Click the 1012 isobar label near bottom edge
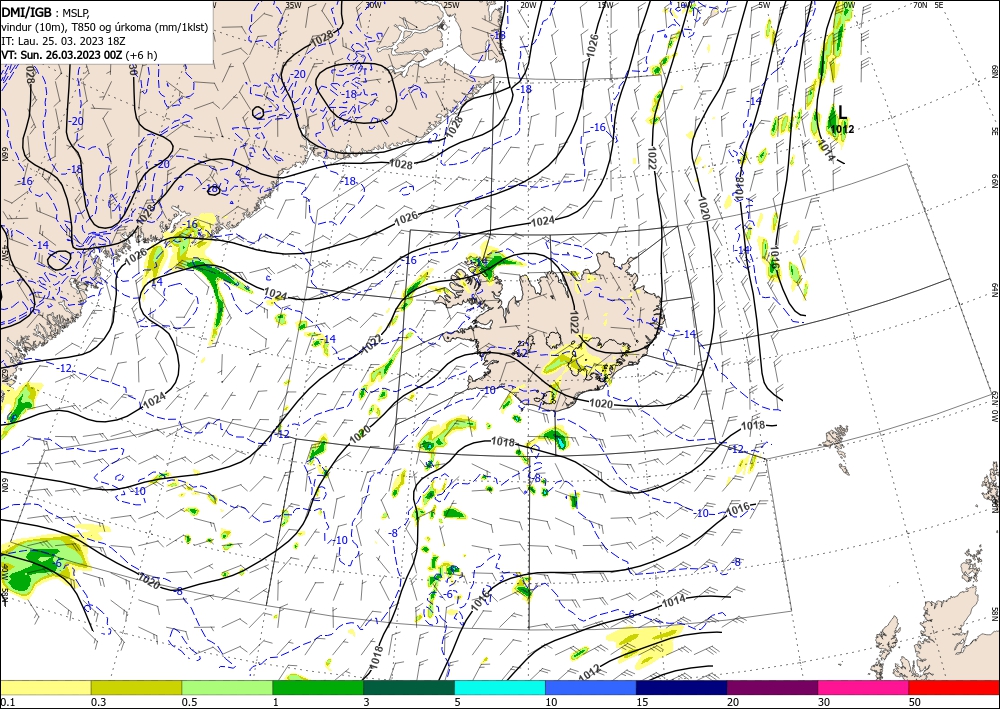 [x=589, y=671]
